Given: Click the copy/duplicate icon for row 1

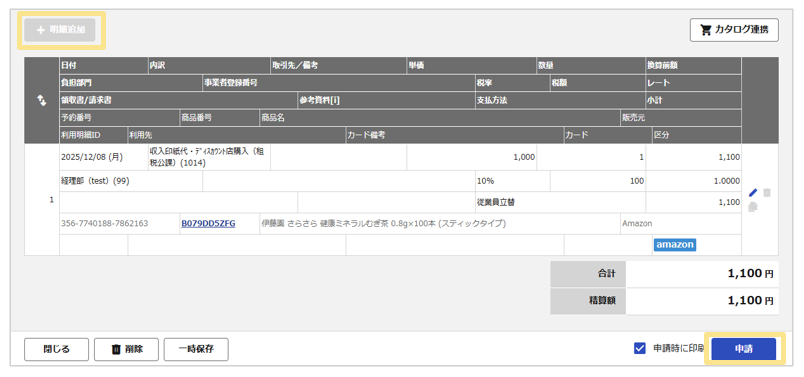Looking at the screenshot, I should [x=753, y=207].
